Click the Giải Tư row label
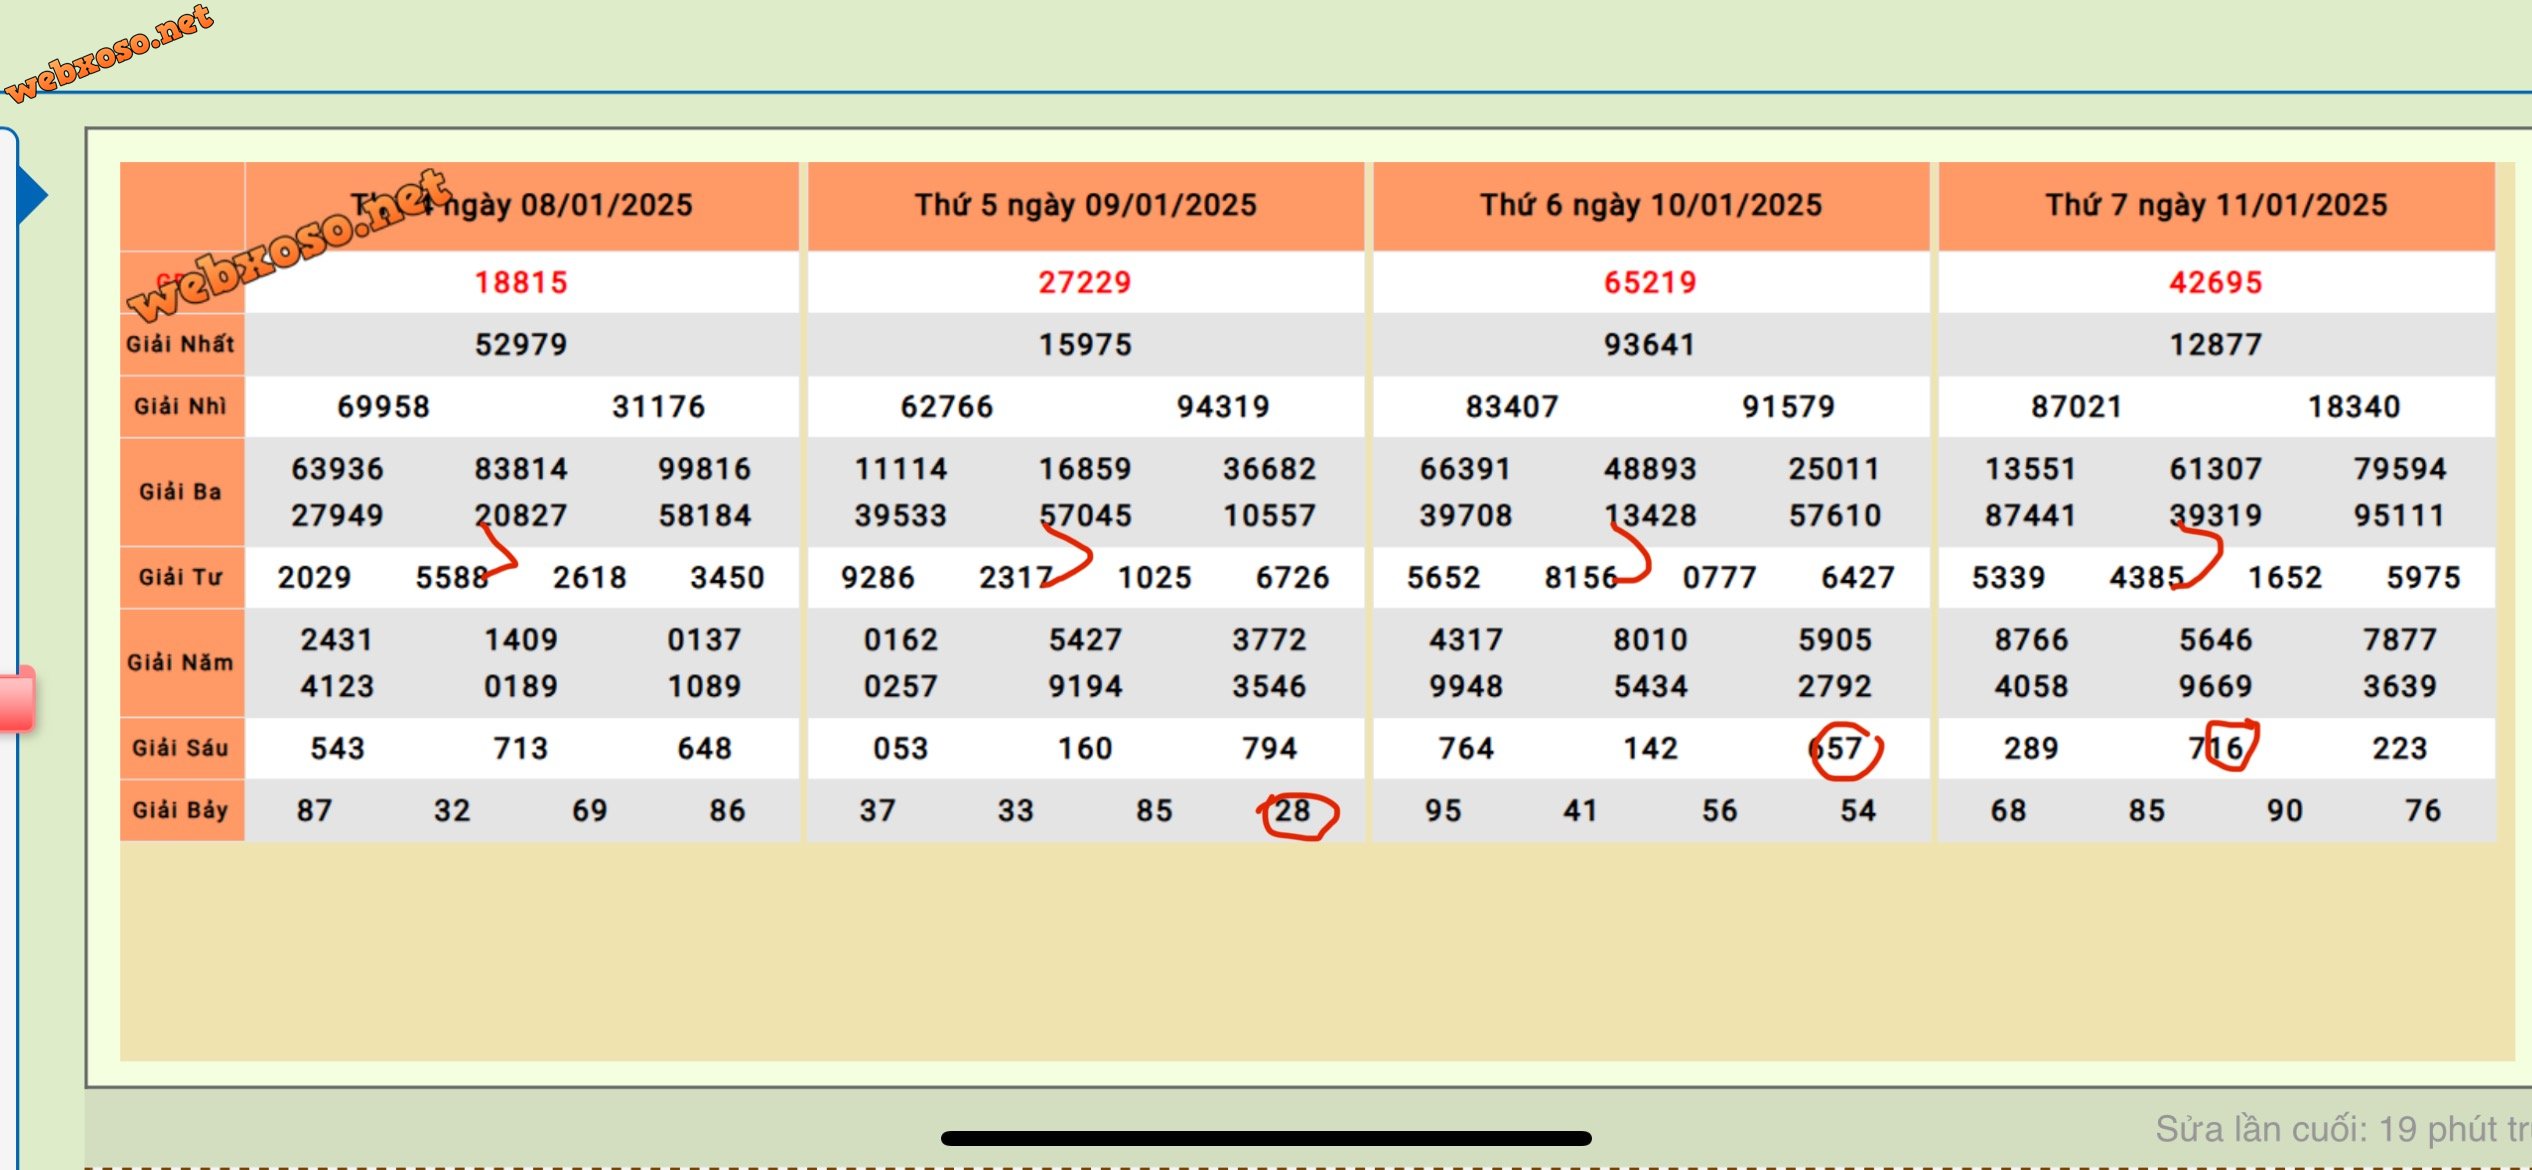2532x1170 pixels. [181, 577]
